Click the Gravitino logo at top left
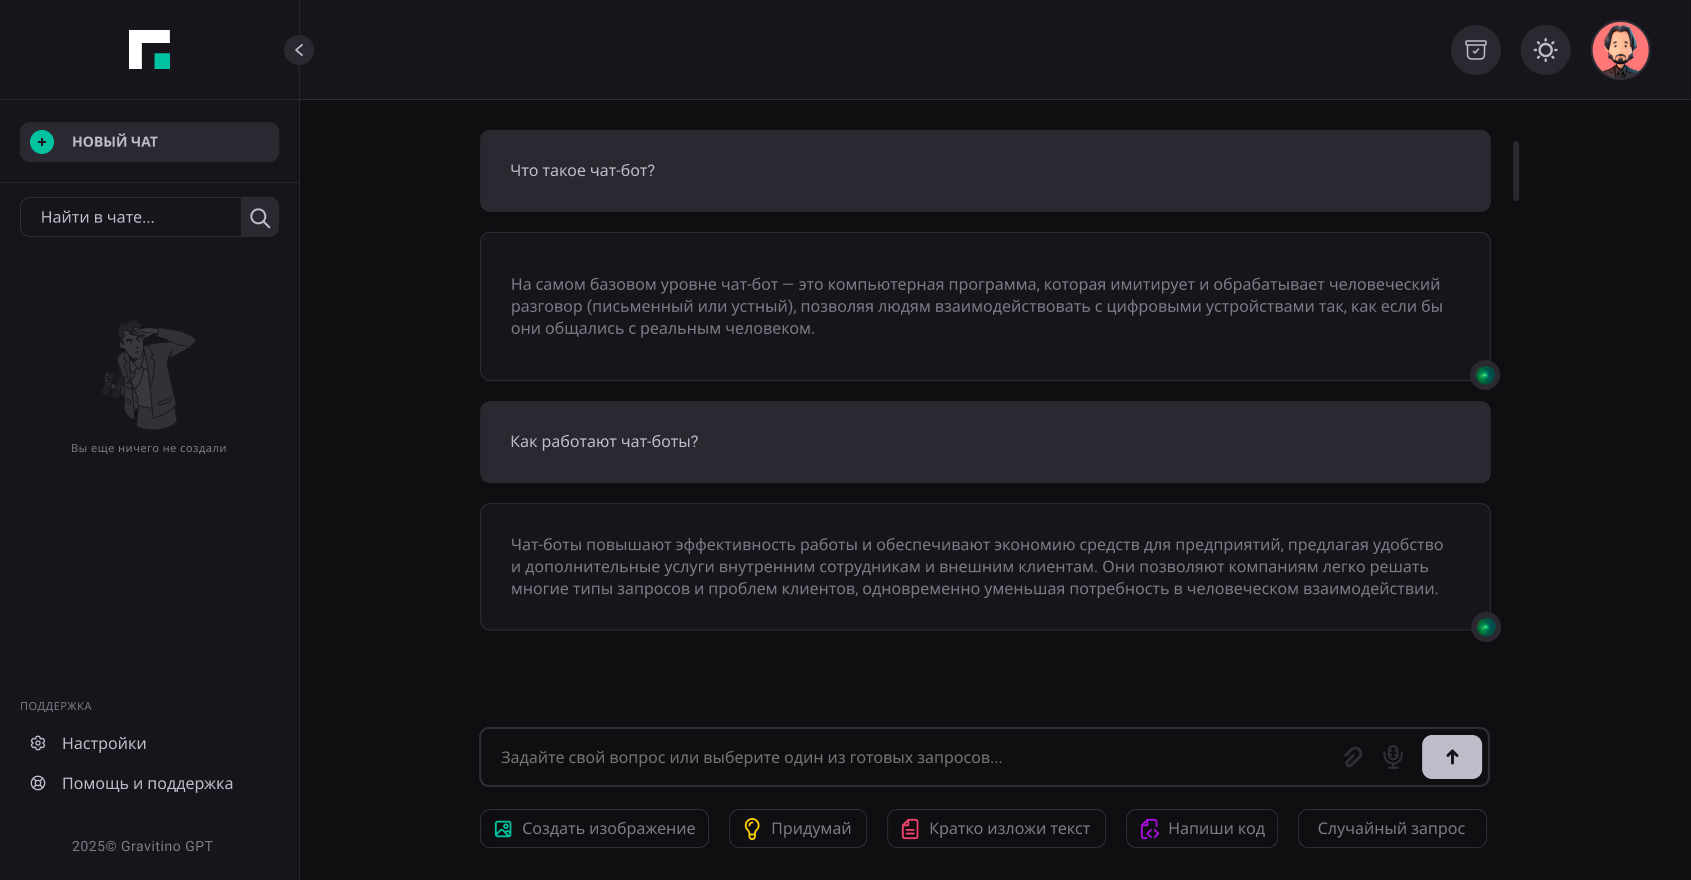1691x880 pixels. 150,50
